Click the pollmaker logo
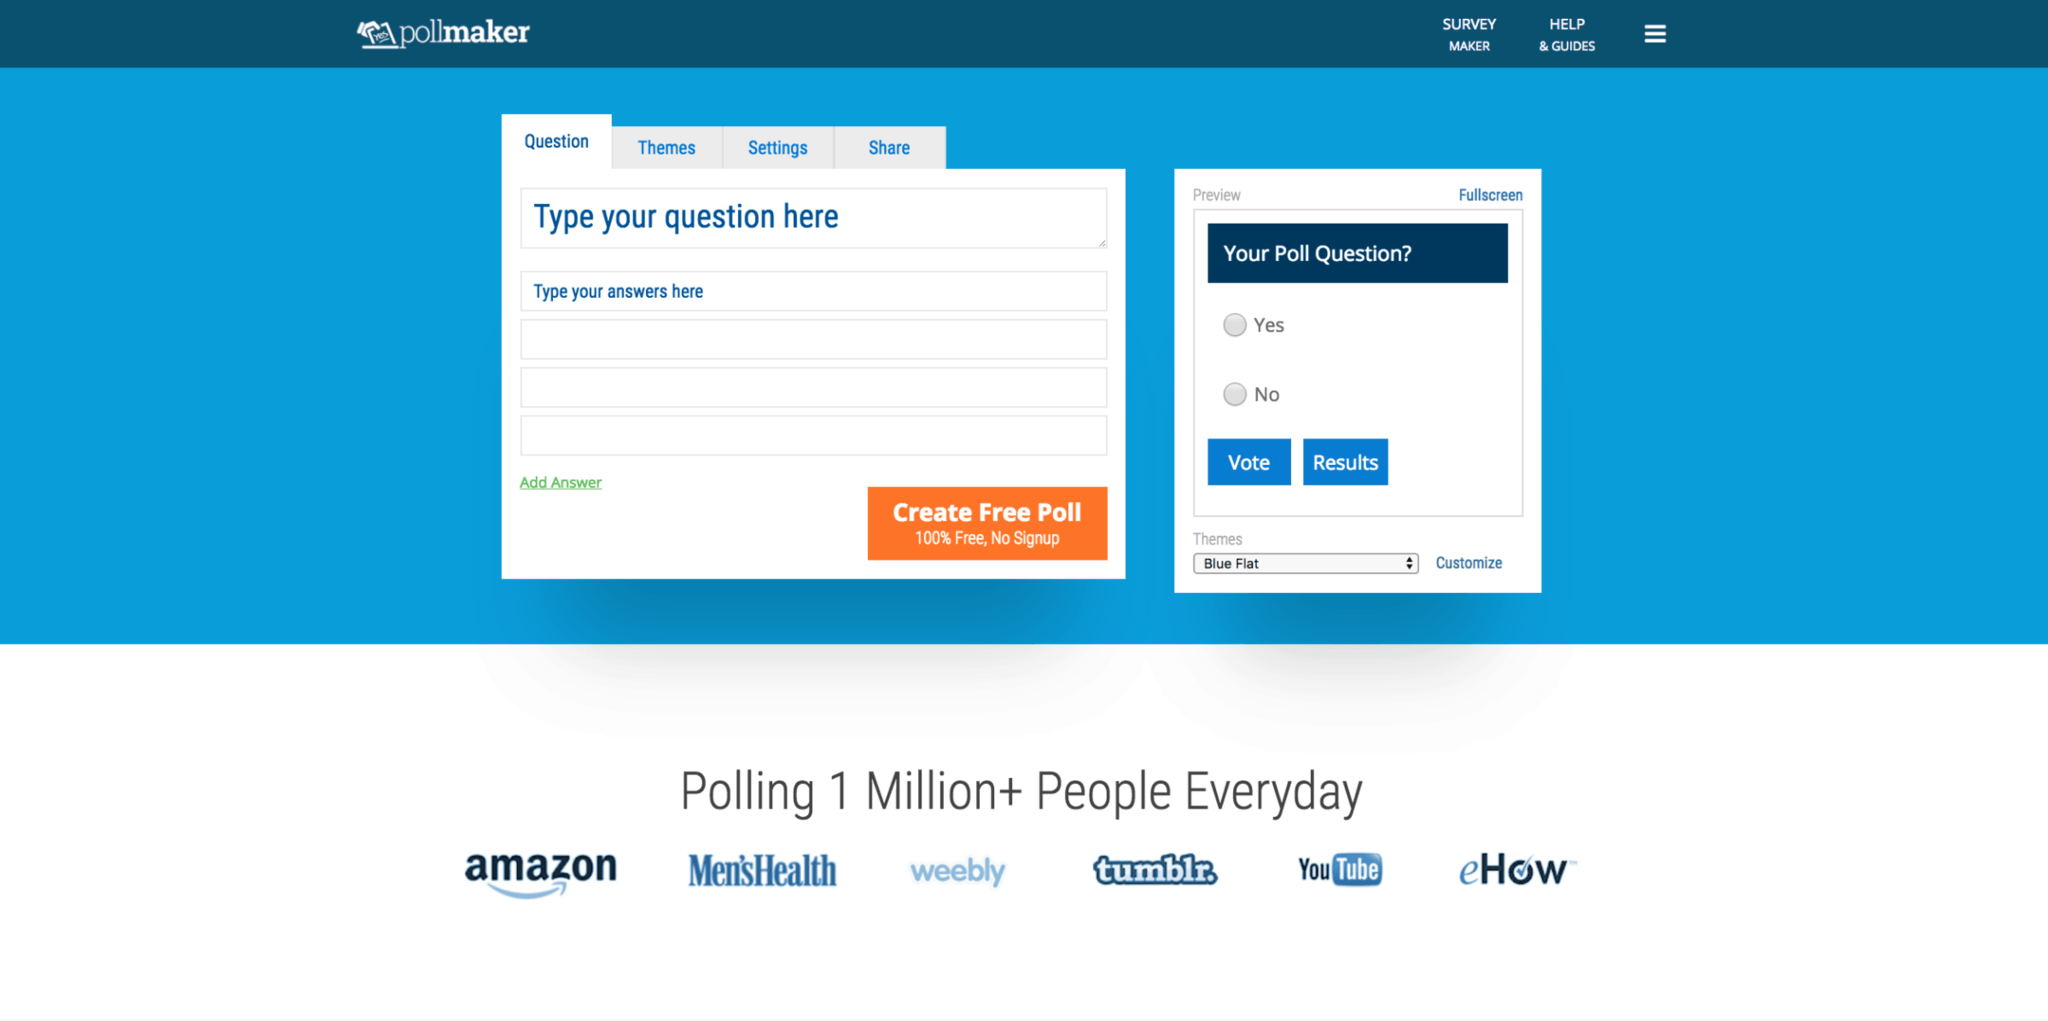The image size is (2048, 1021). (x=443, y=33)
